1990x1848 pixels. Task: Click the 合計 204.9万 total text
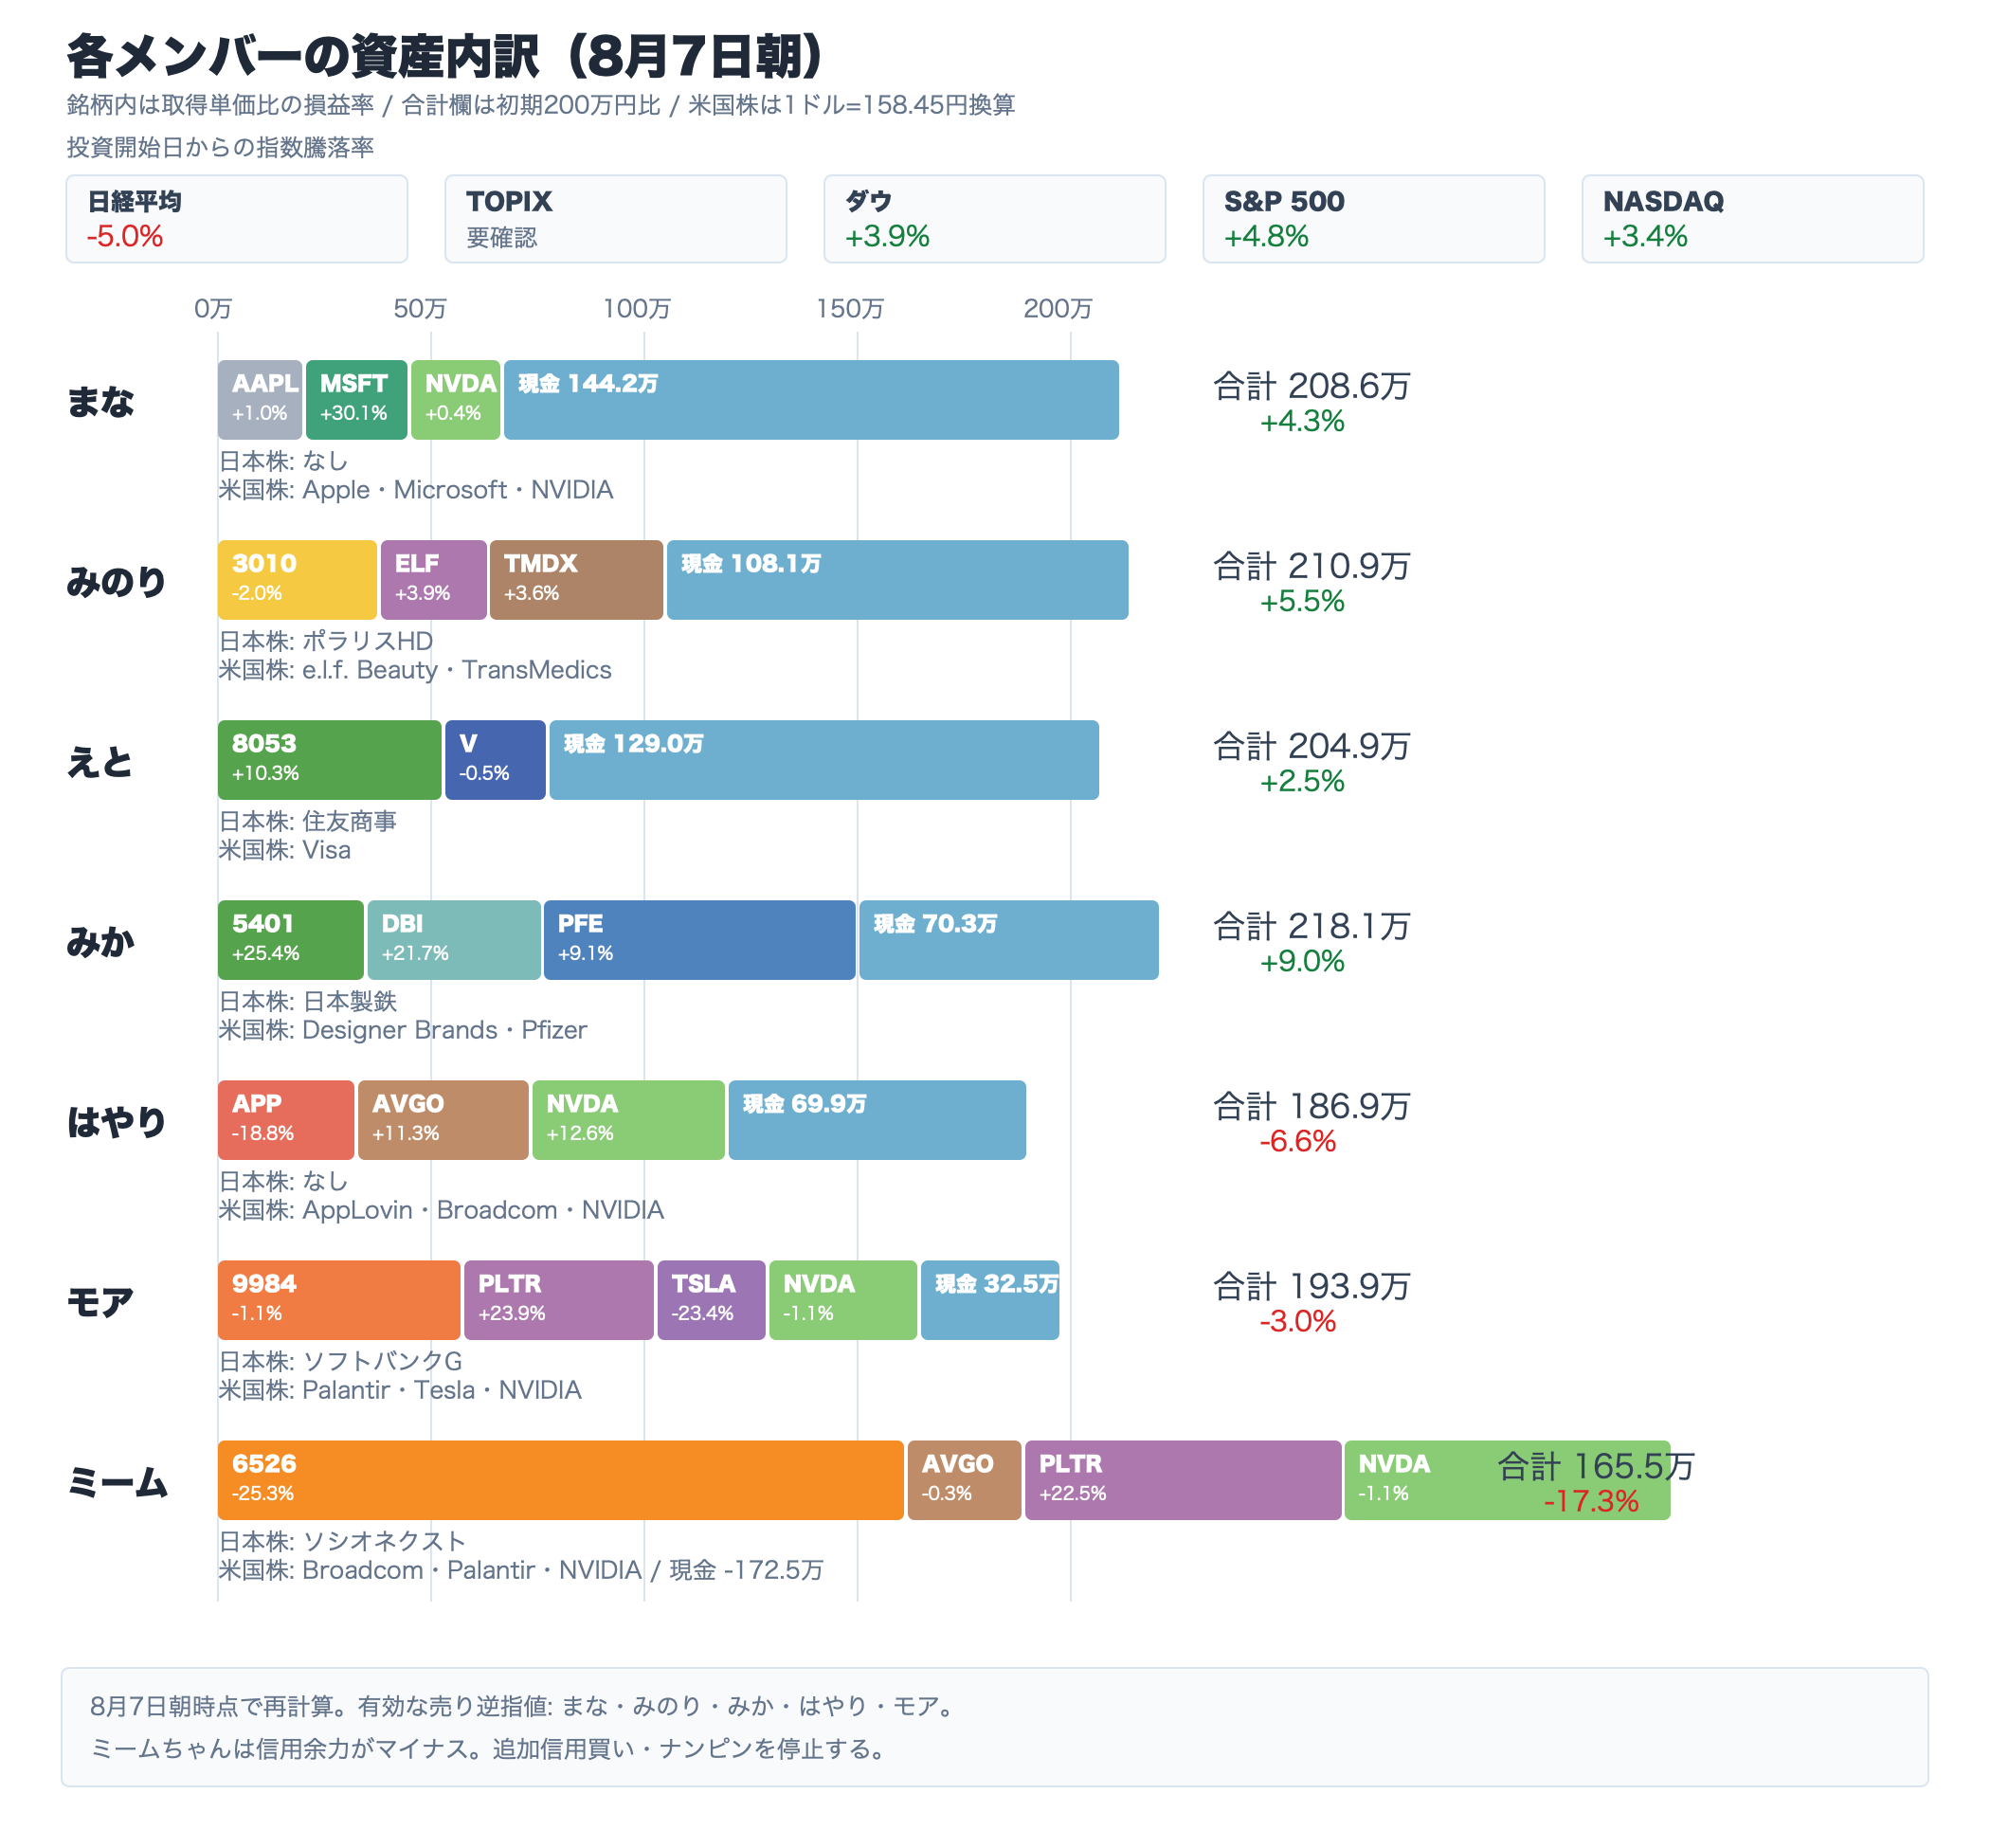[x=1311, y=746]
